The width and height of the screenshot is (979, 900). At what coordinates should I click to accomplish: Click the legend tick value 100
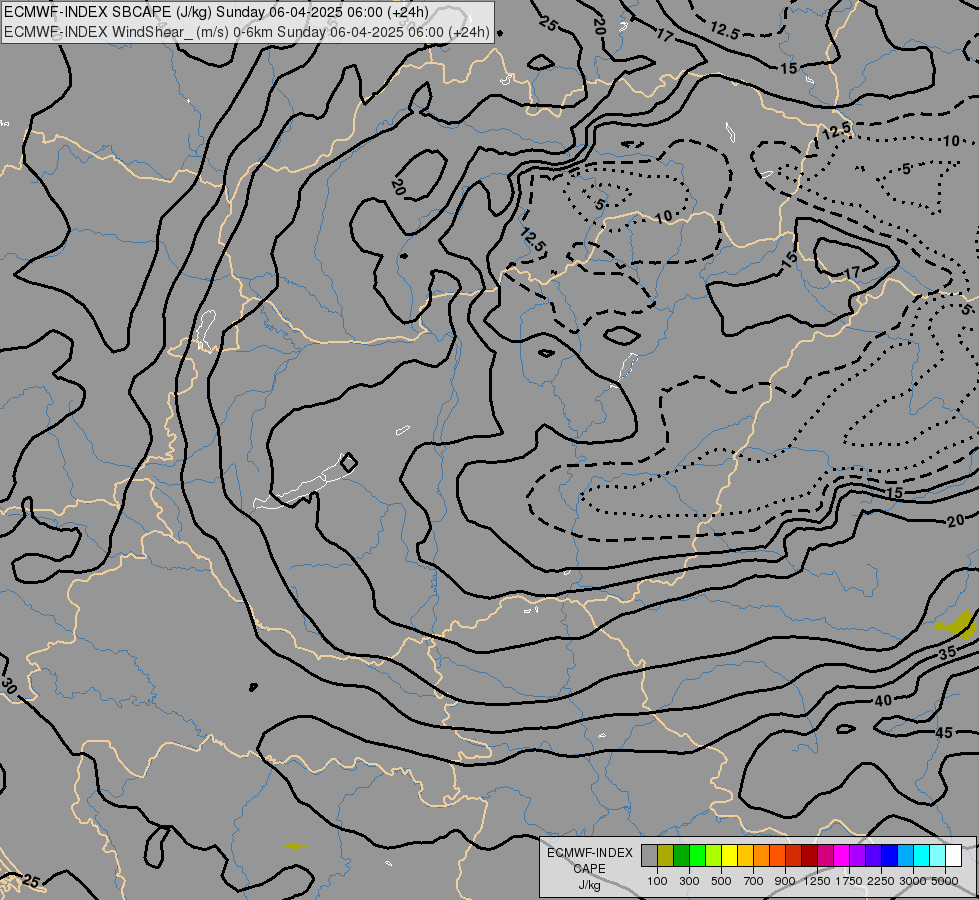657,881
